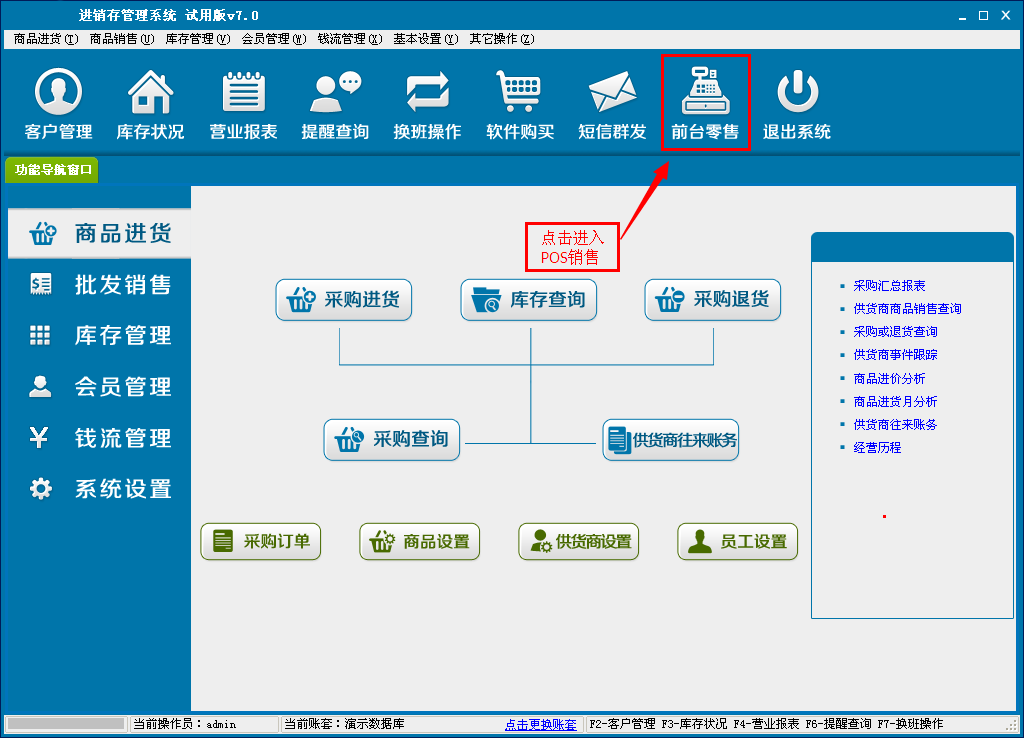Click 退出系统 power icon

797,93
